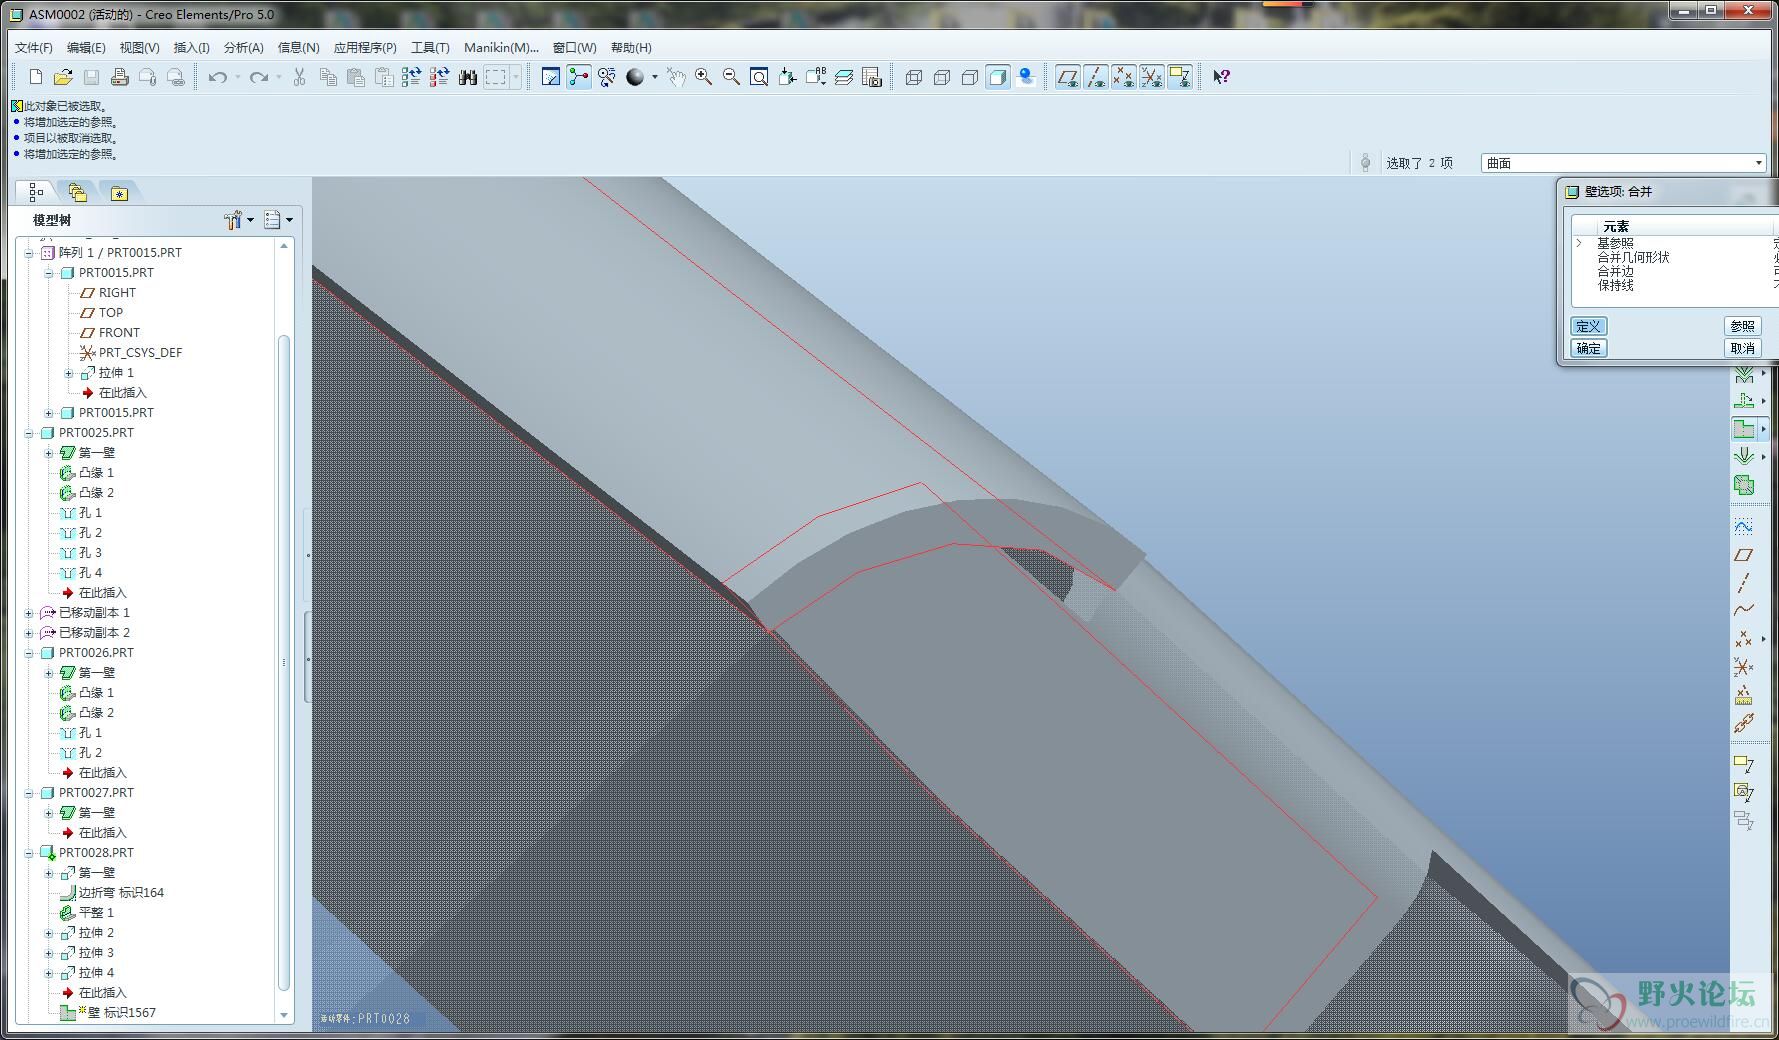Viewport: 1779px width, 1040px height.
Task: Open the find binoculars tool
Action: 467,77
